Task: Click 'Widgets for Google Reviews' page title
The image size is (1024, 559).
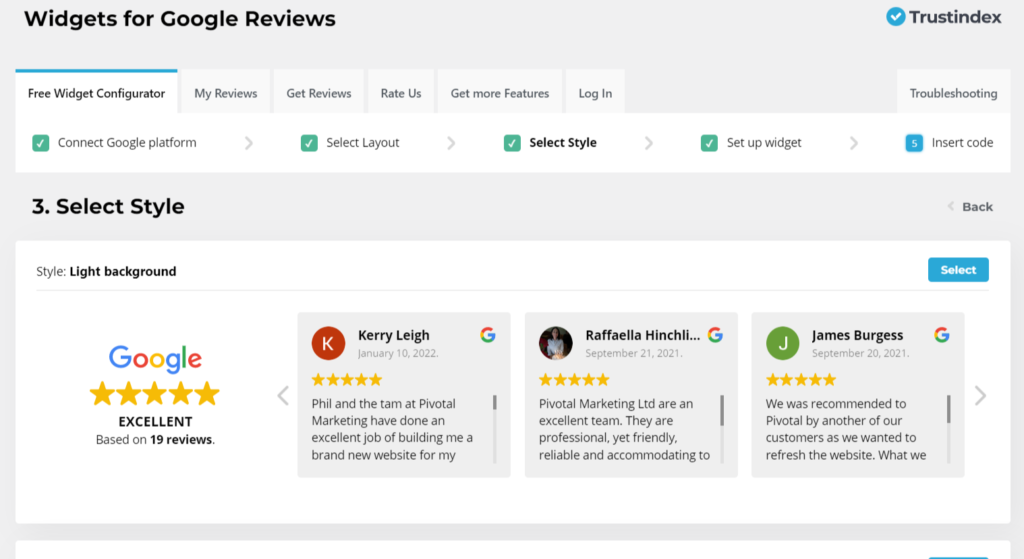Action: pos(180,18)
